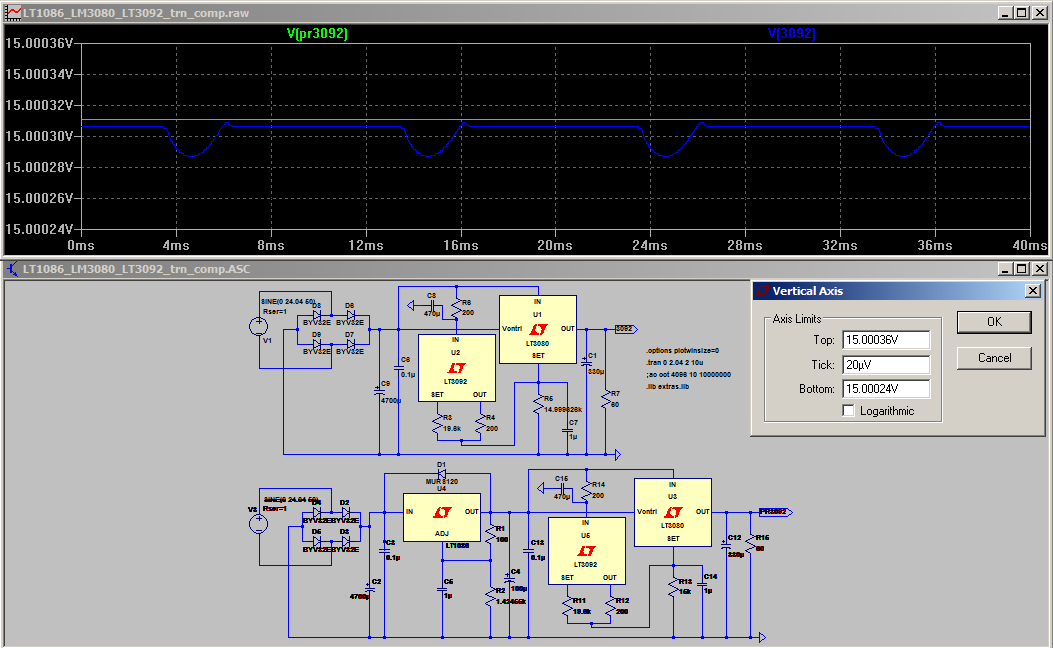1053x648 pixels.
Task: Click the 3092 output net label
Action: coord(626,329)
